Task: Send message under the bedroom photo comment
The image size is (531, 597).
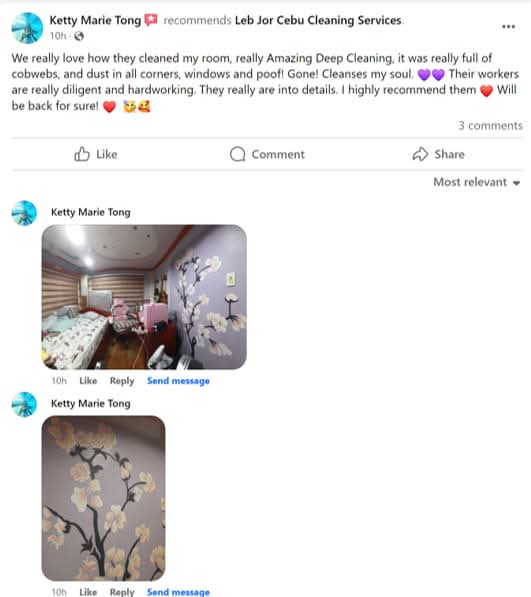Action: [x=178, y=381]
